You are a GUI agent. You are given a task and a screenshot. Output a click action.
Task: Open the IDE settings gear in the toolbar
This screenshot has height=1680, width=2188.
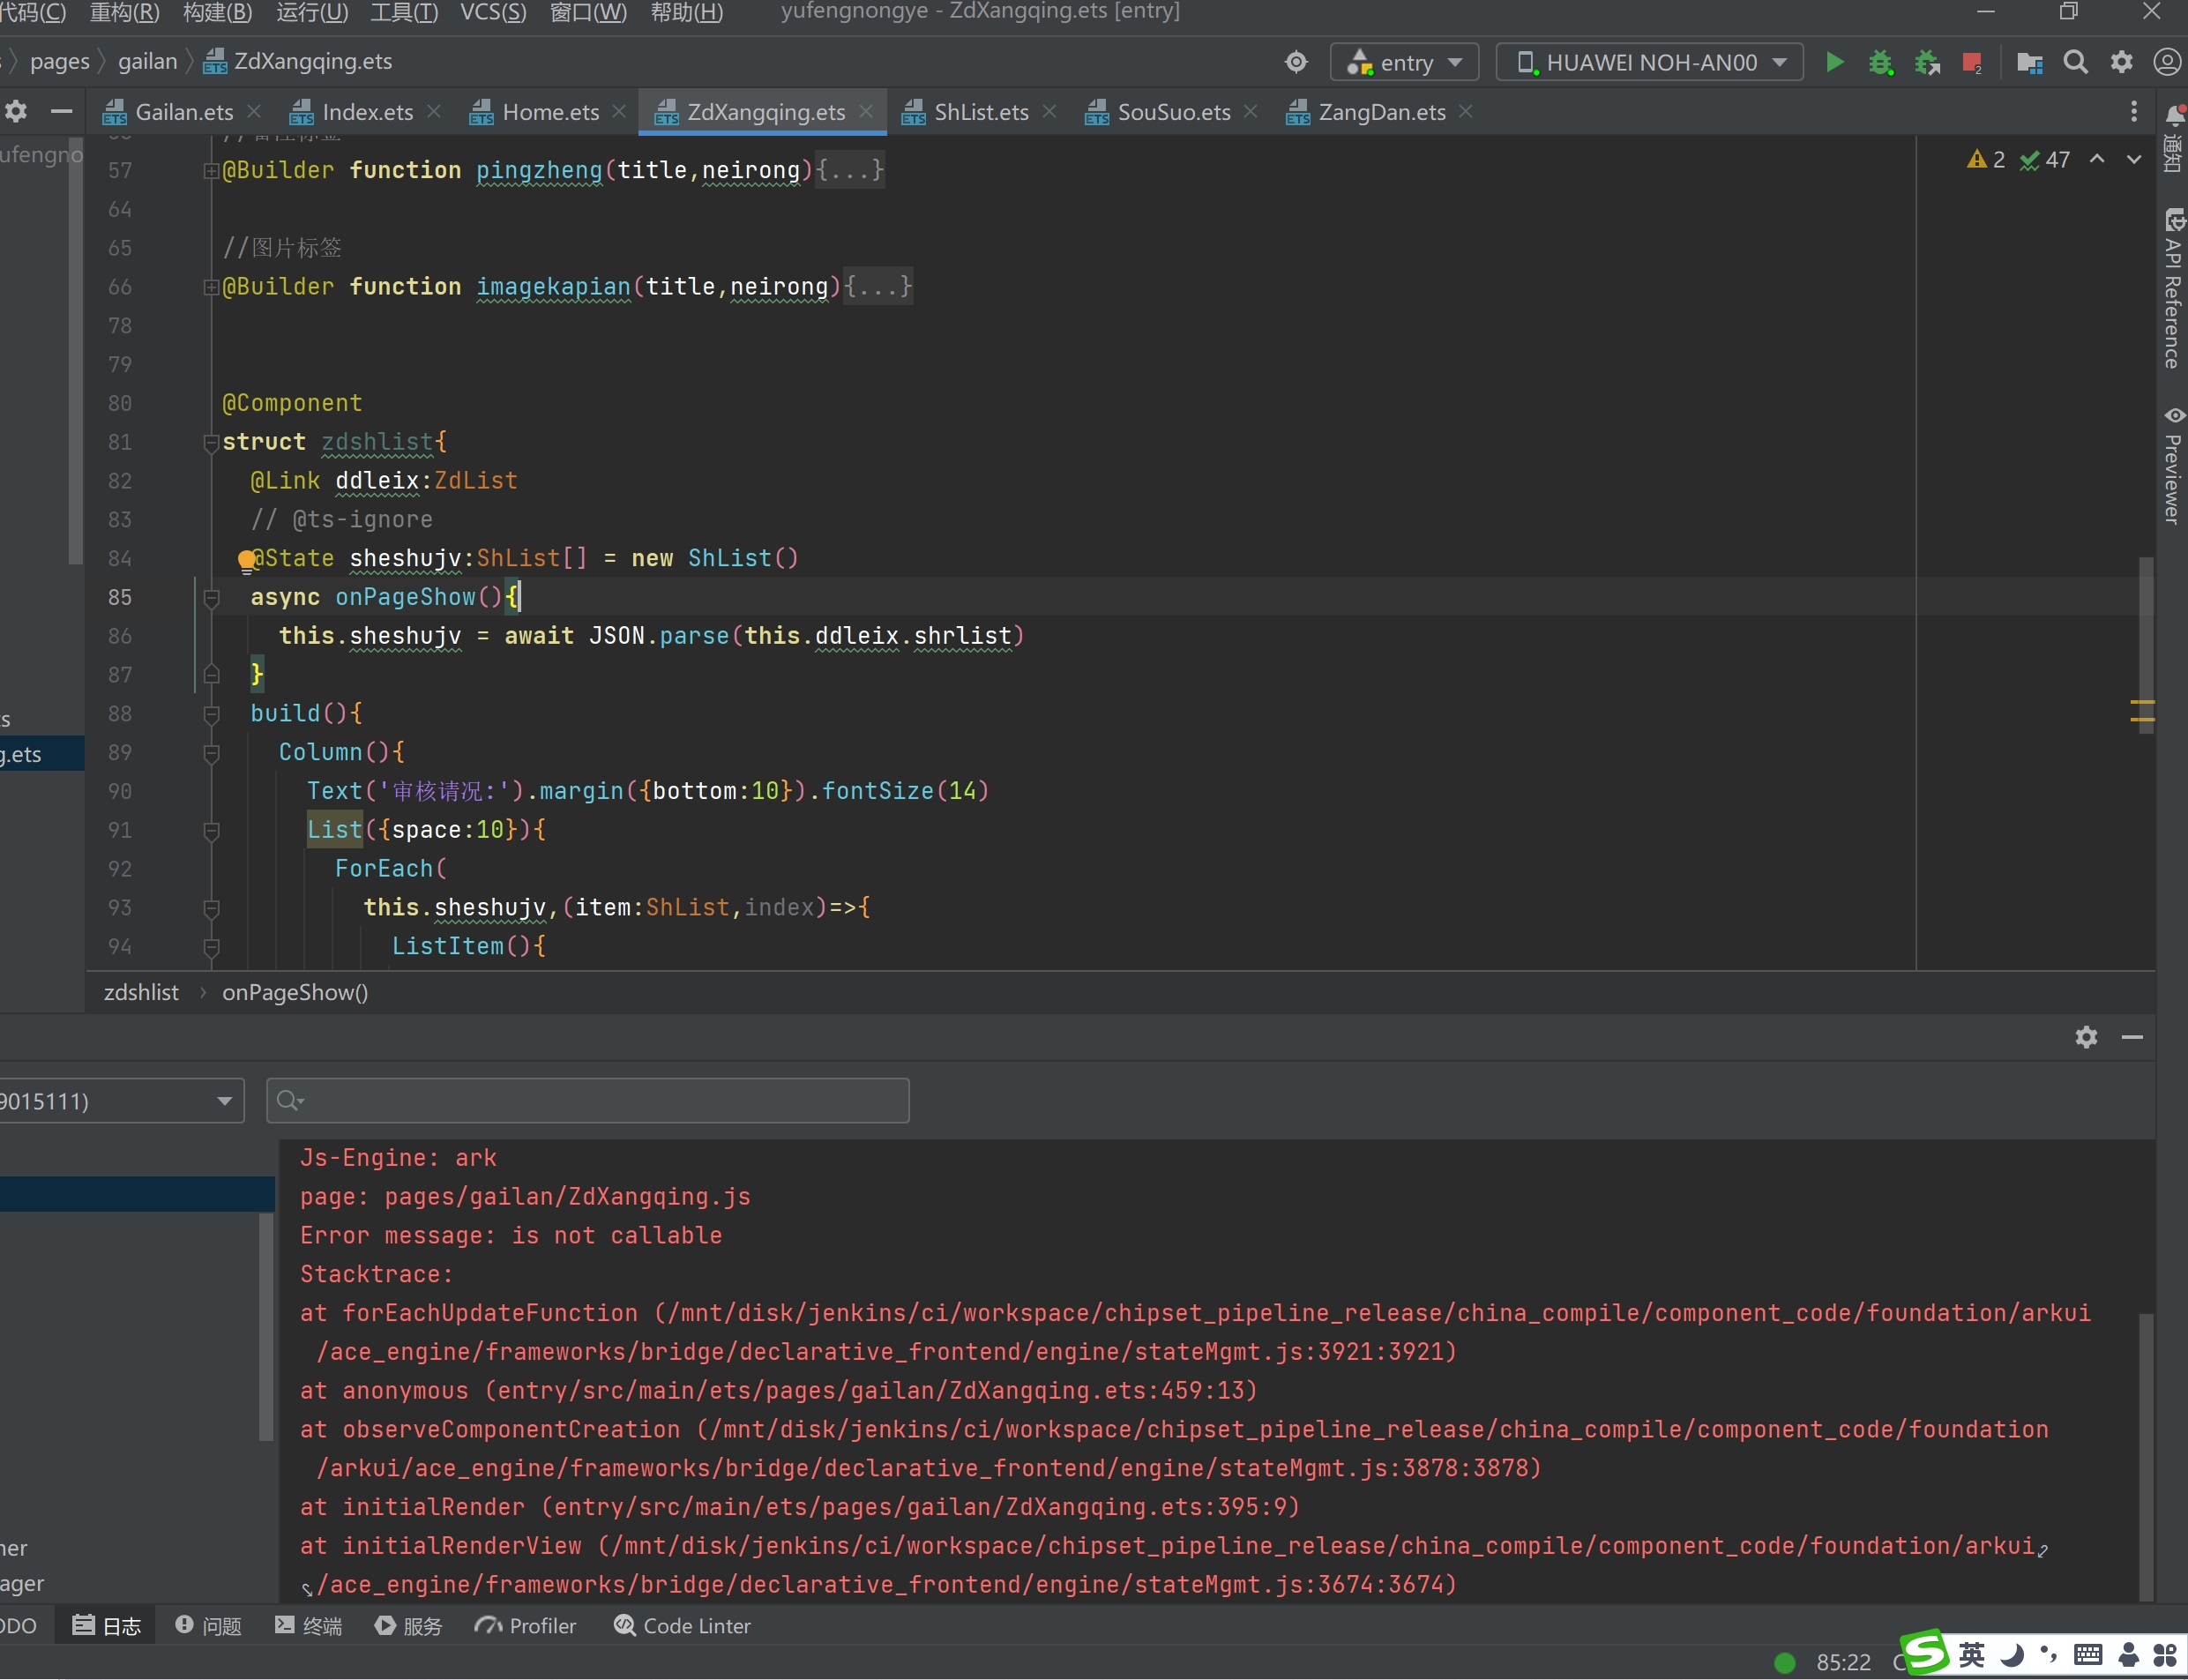(x=2121, y=62)
